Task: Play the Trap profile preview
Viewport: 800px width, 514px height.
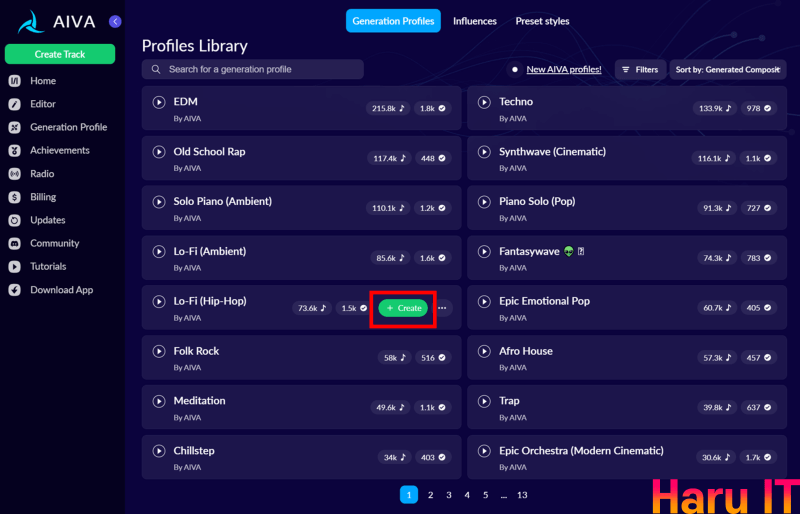Action: point(484,401)
